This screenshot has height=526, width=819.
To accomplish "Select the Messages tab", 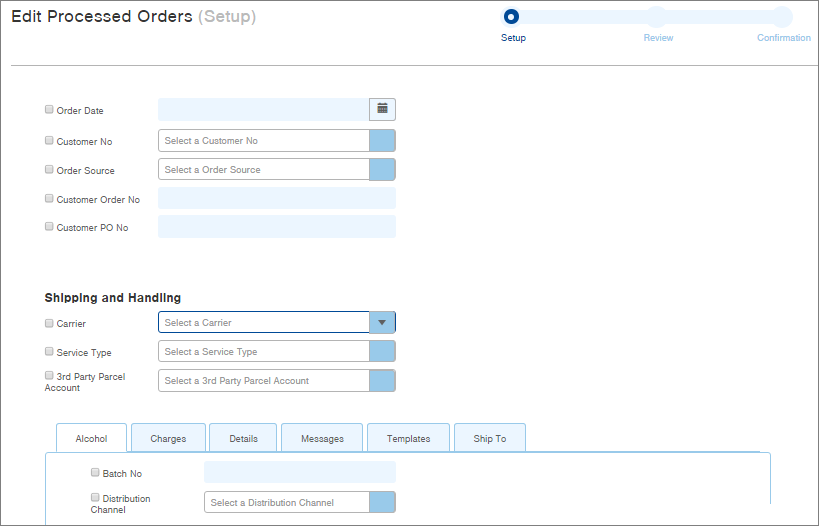I will pos(322,439).
